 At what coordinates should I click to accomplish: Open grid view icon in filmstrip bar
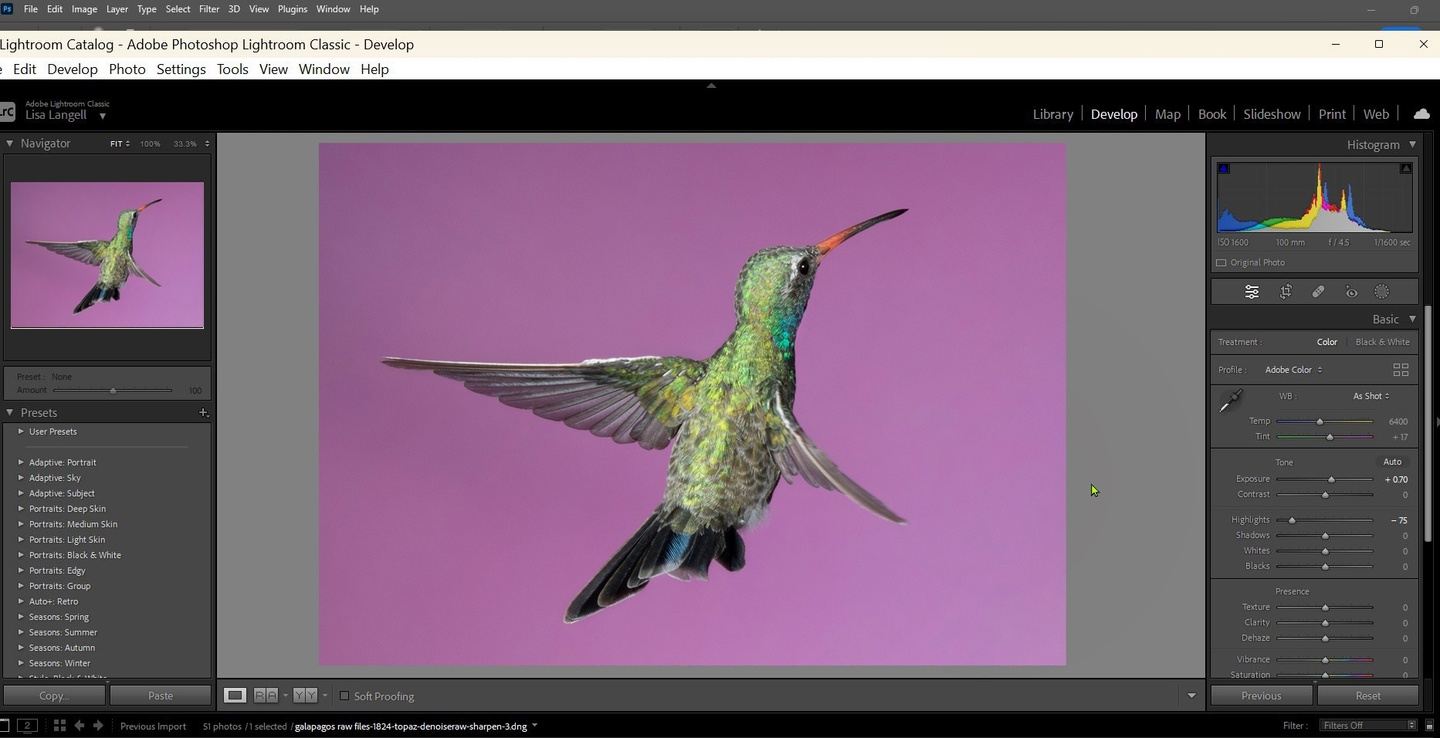pyautogui.click(x=60, y=726)
